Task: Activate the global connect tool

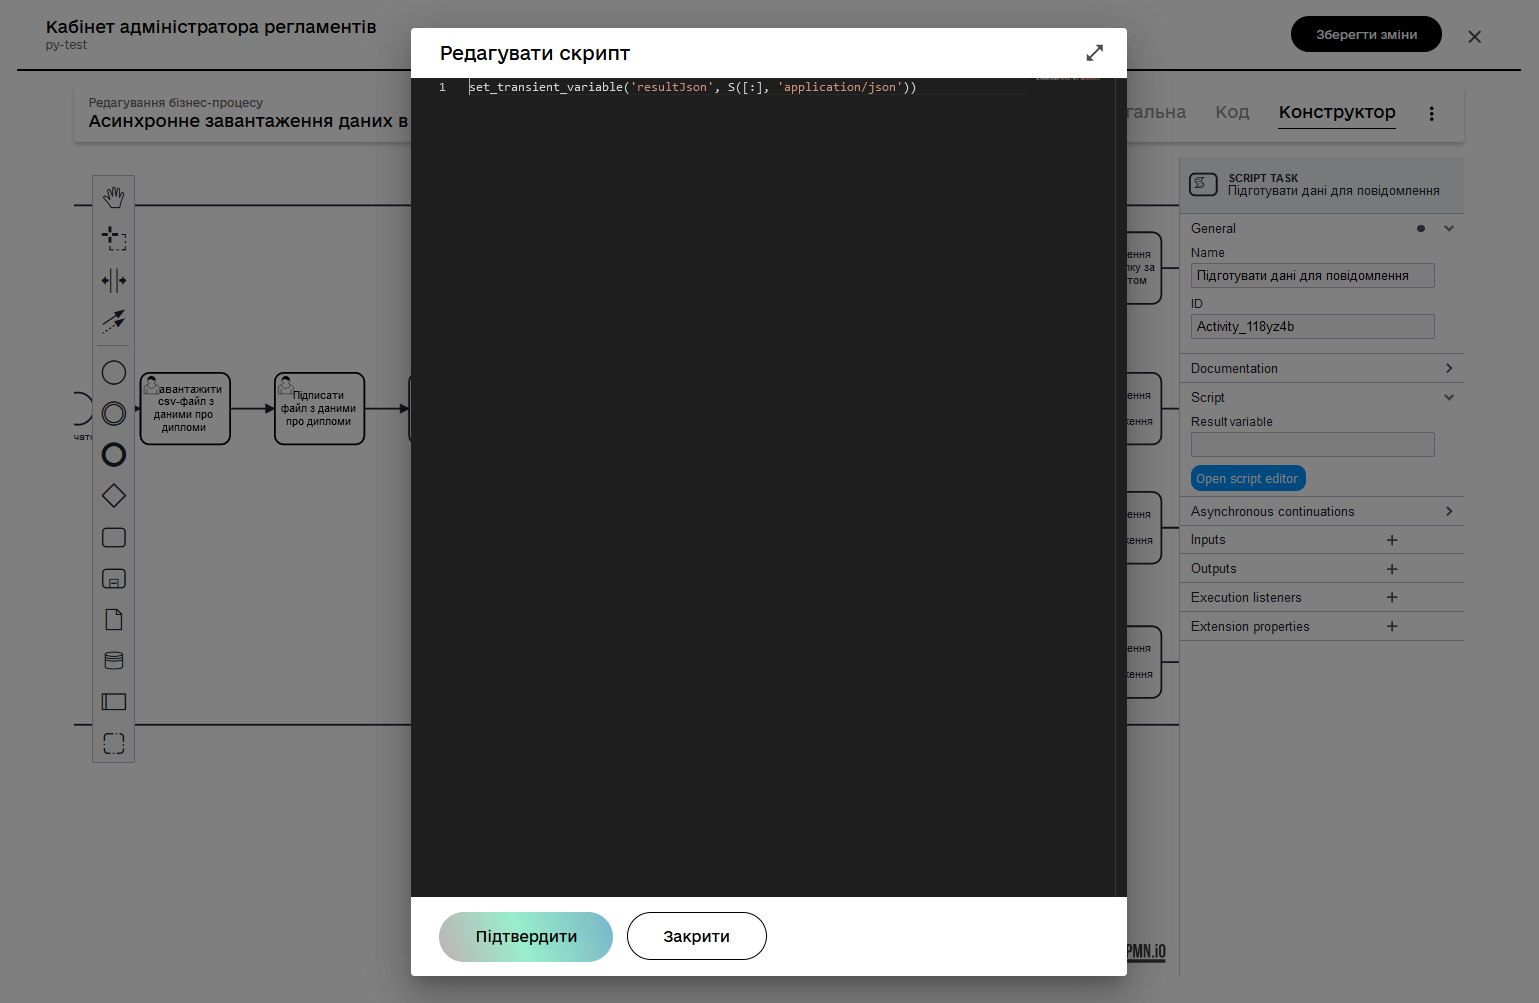Action: point(114,321)
